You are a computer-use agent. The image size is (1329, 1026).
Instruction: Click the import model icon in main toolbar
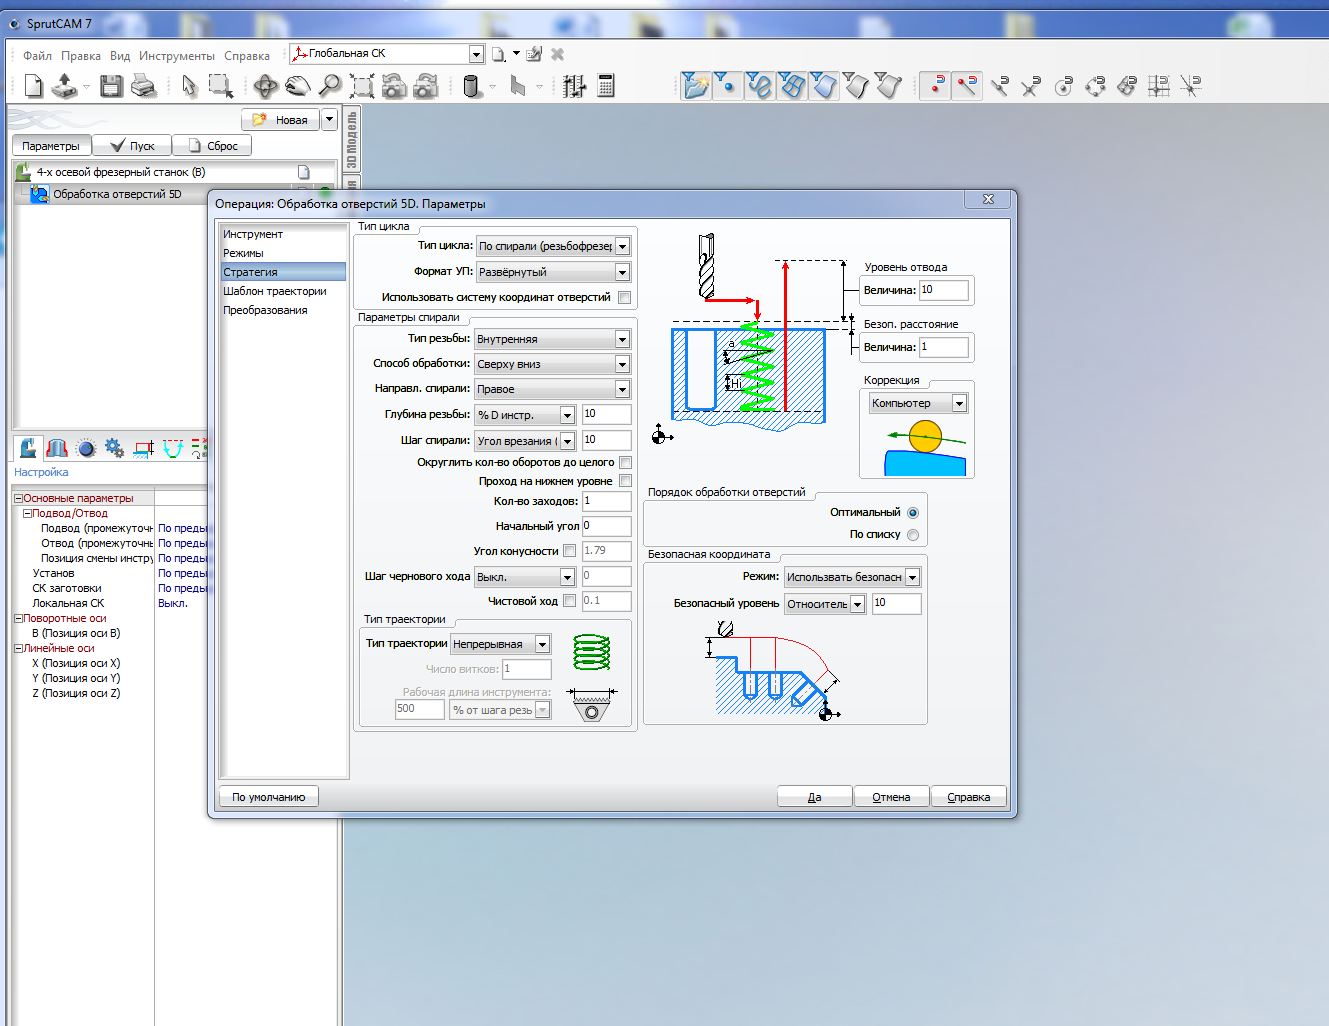click(x=65, y=87)
